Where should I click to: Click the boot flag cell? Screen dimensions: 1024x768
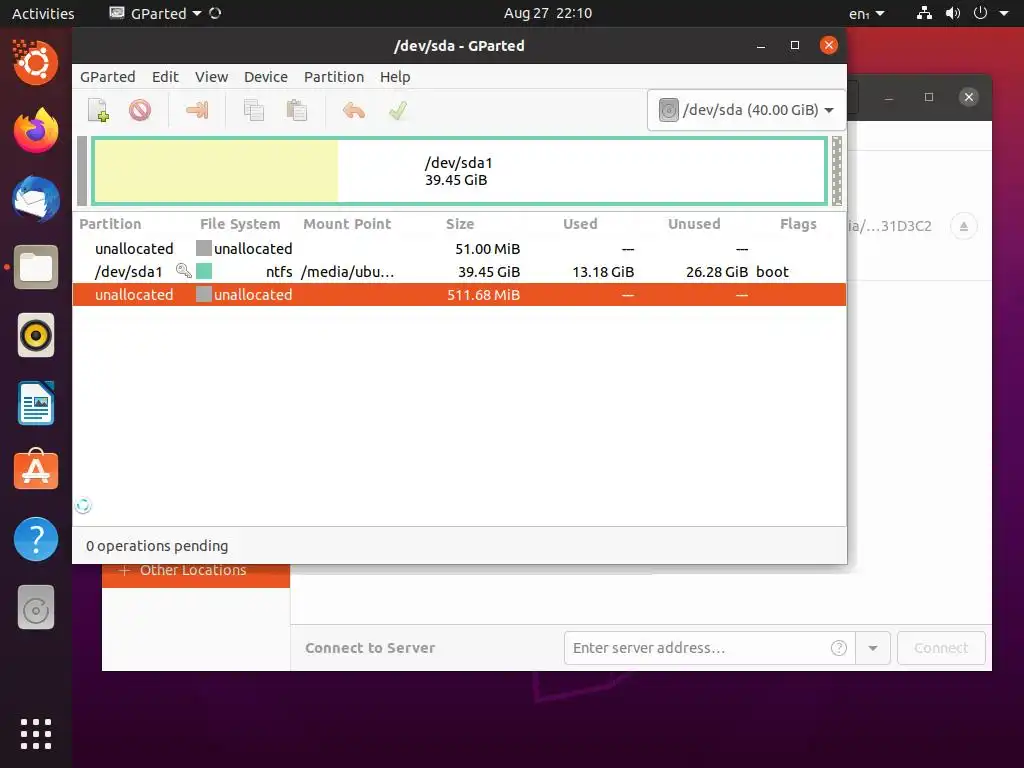pyautogui.click(x=772, y=272)
